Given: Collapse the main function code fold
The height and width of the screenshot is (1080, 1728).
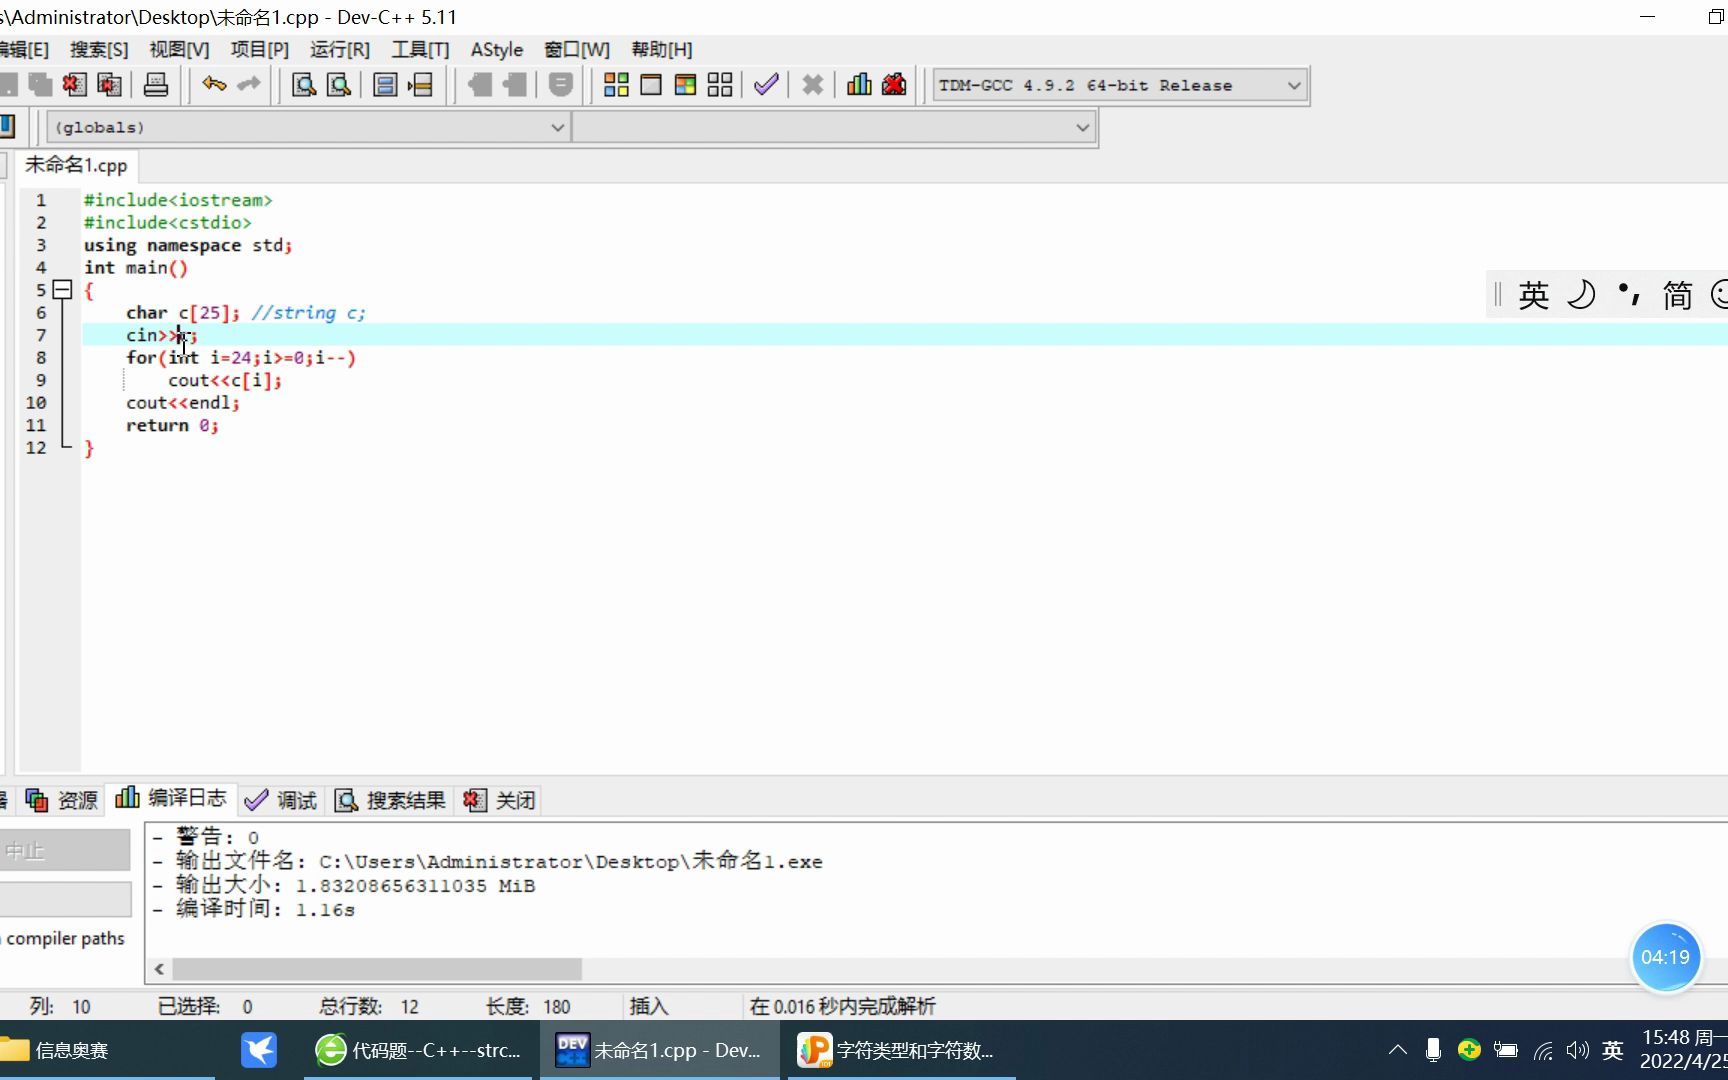Looking at the screenshot, I should point(62,290).
